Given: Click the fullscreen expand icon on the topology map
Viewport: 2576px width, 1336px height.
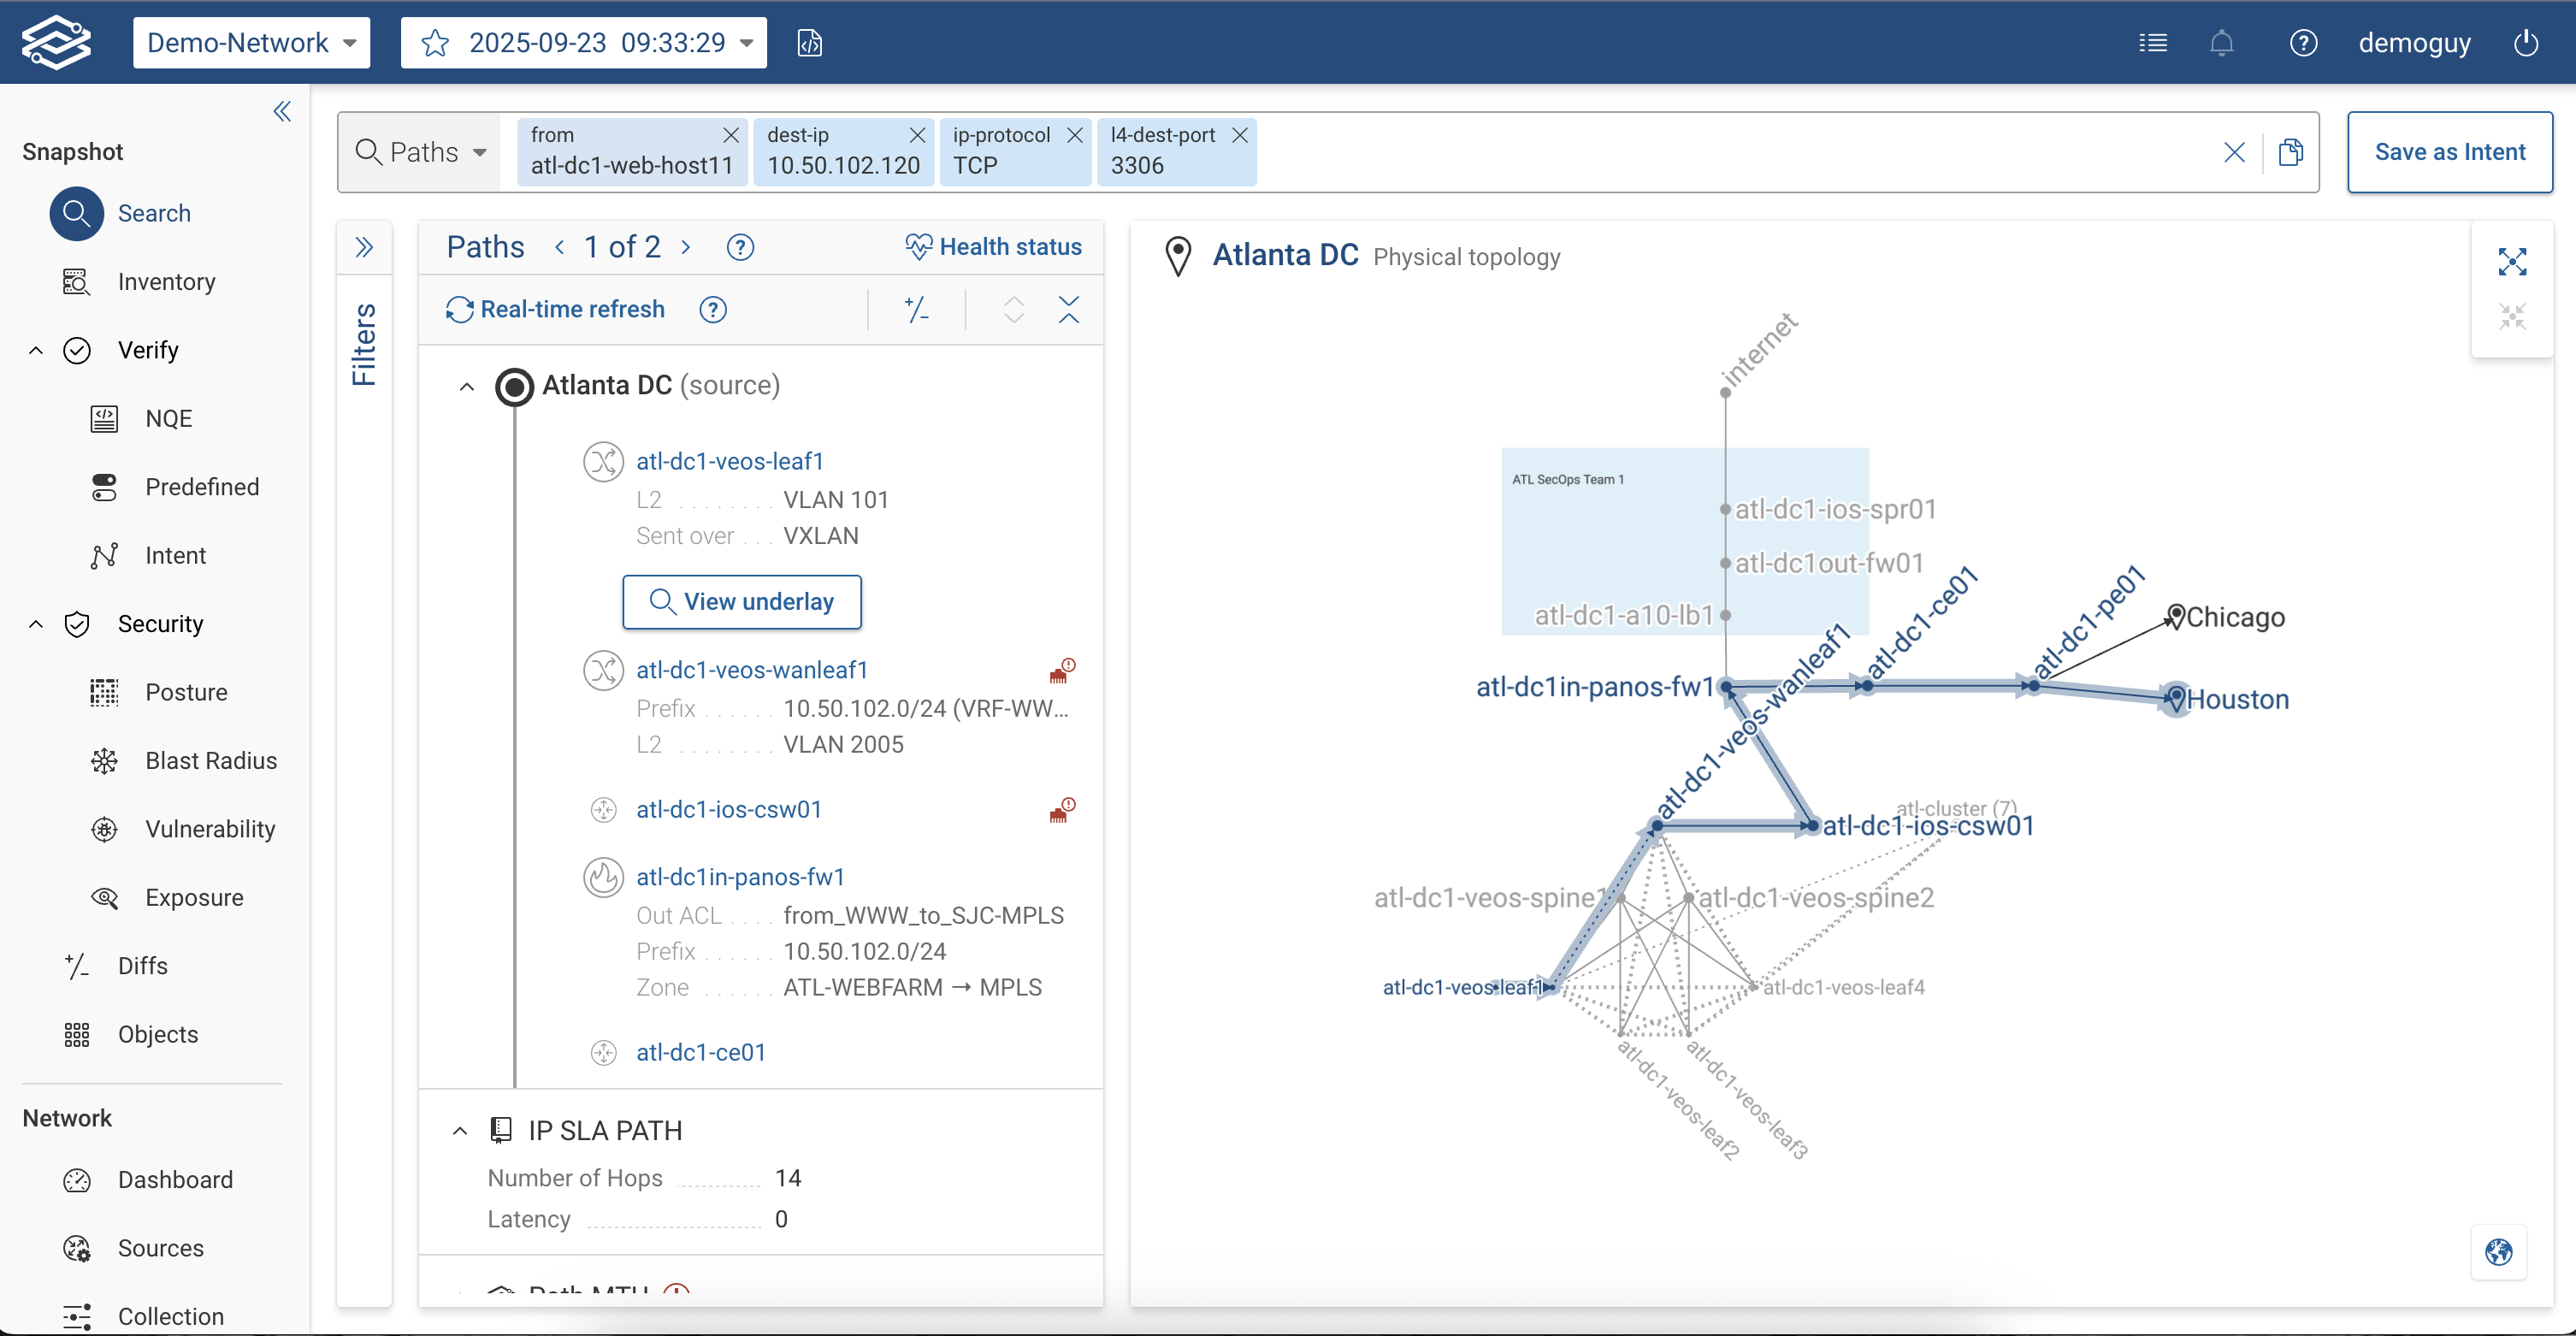Looking at the screenshot, I should pyautogui.click(x=2512, y=261).
